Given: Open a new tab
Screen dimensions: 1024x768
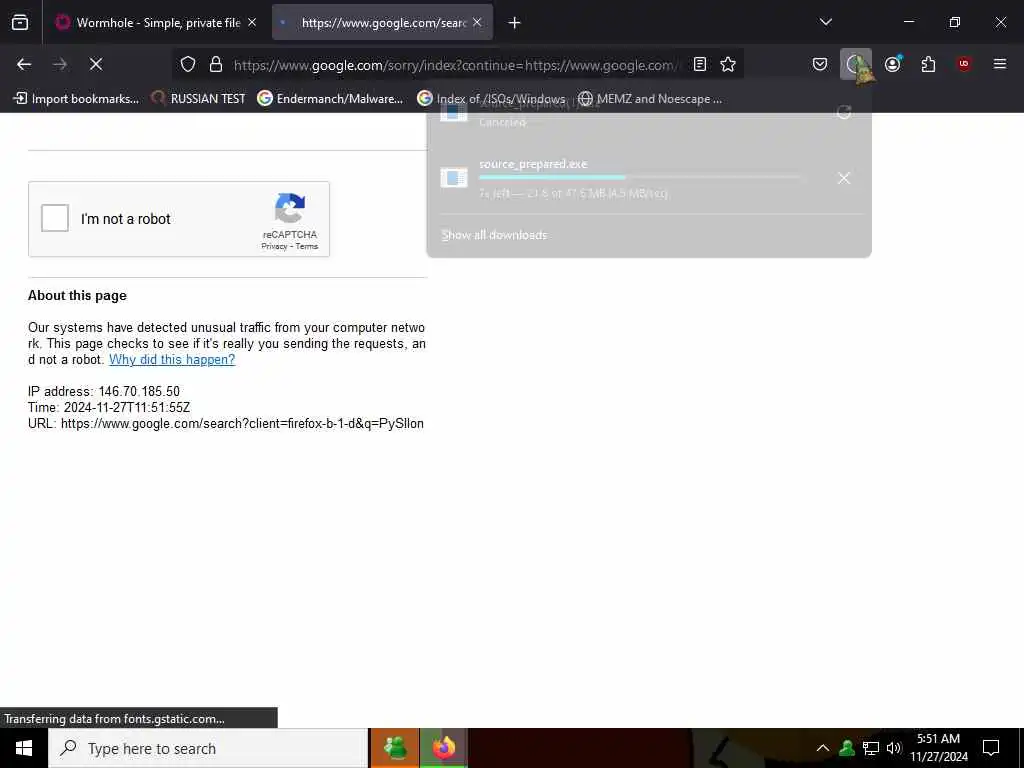Looking at the screenshot, I should pyautogui.click(x=515, y=23).
